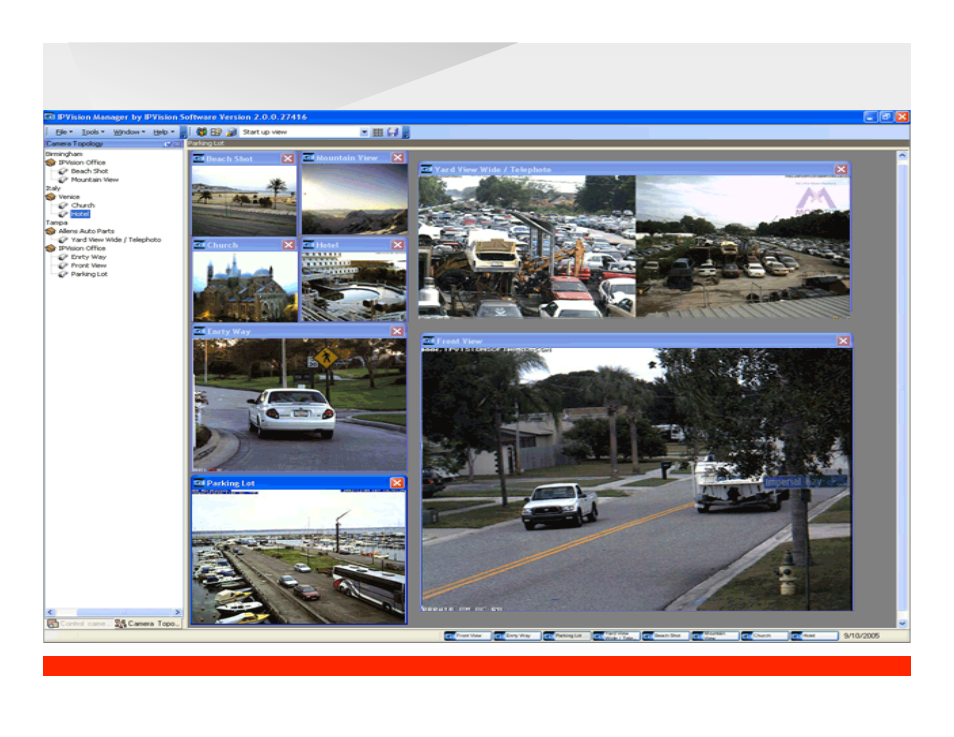Select the highlighted Hotel camera in tree

(80, 214)
